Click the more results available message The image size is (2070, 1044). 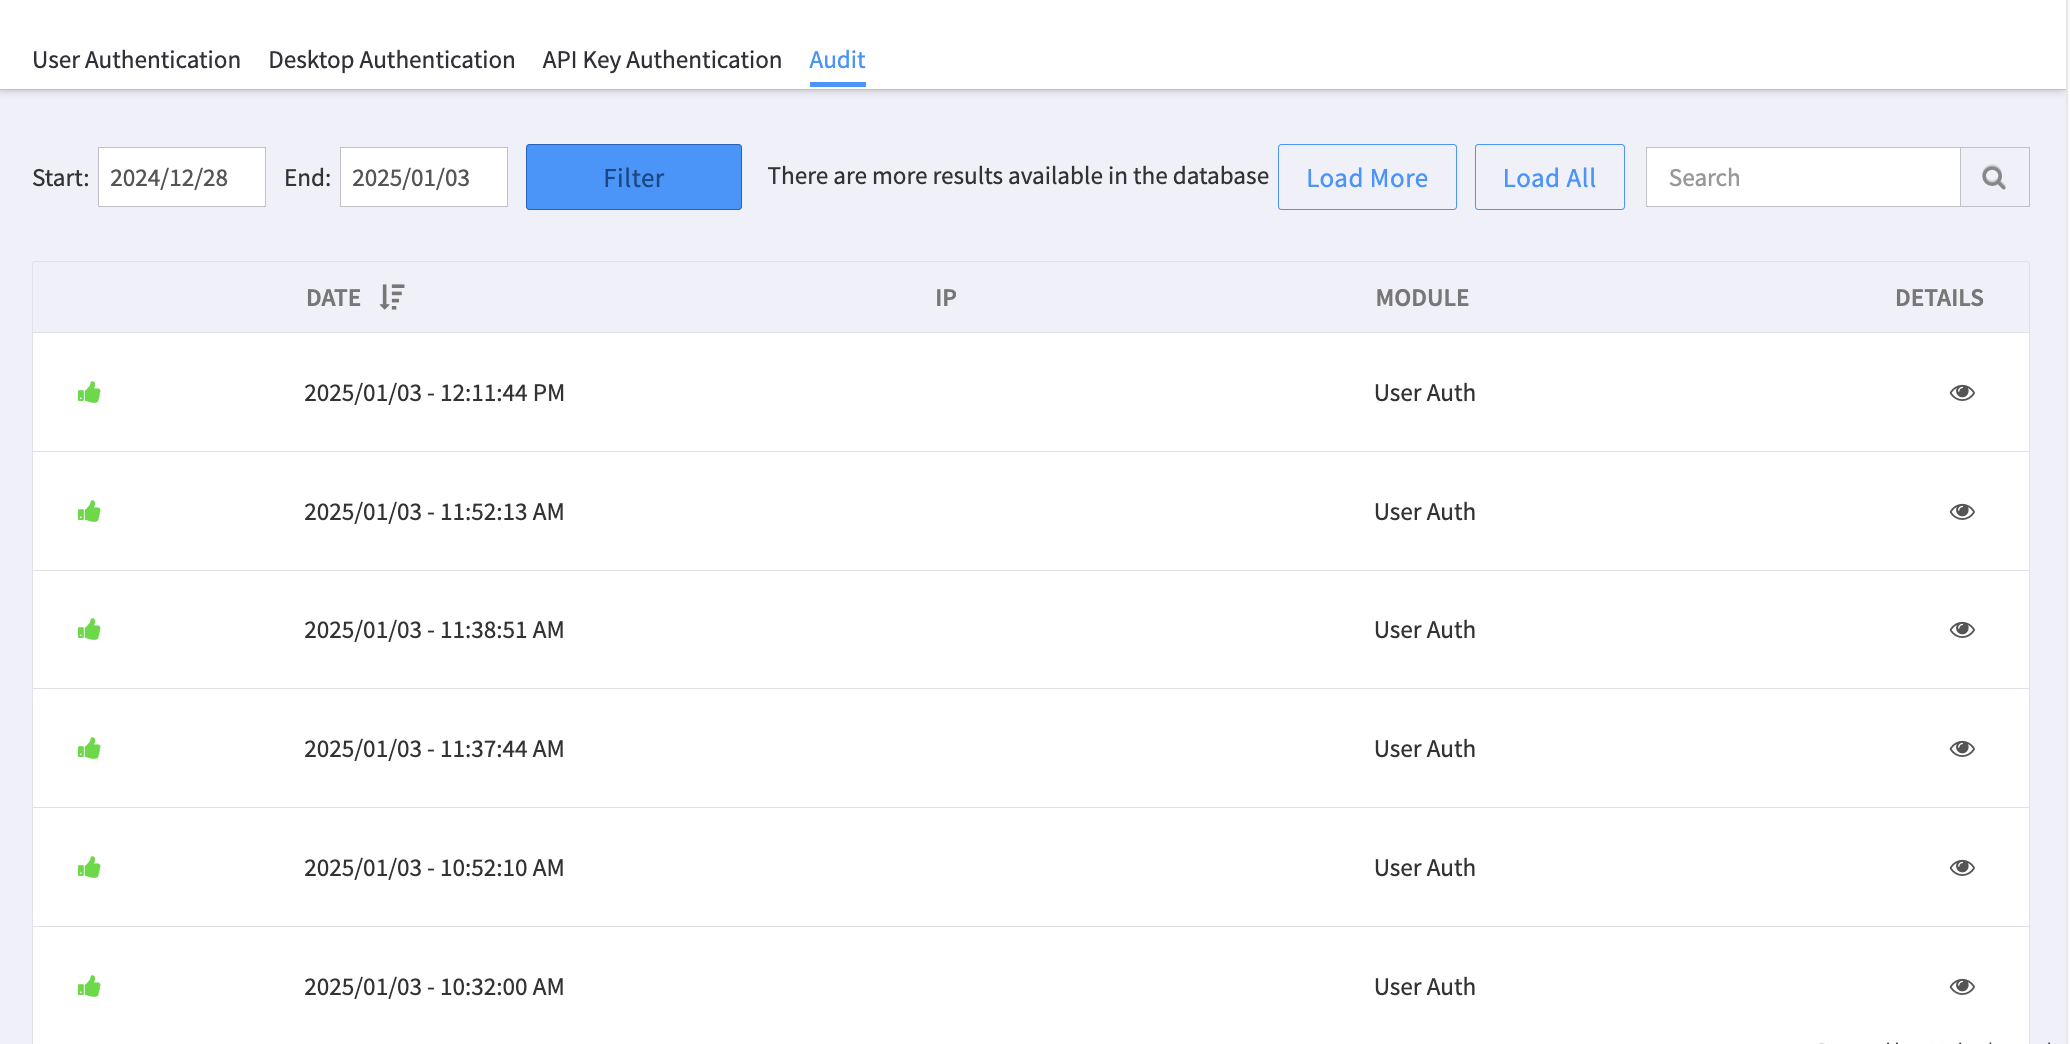(1018, 176)
